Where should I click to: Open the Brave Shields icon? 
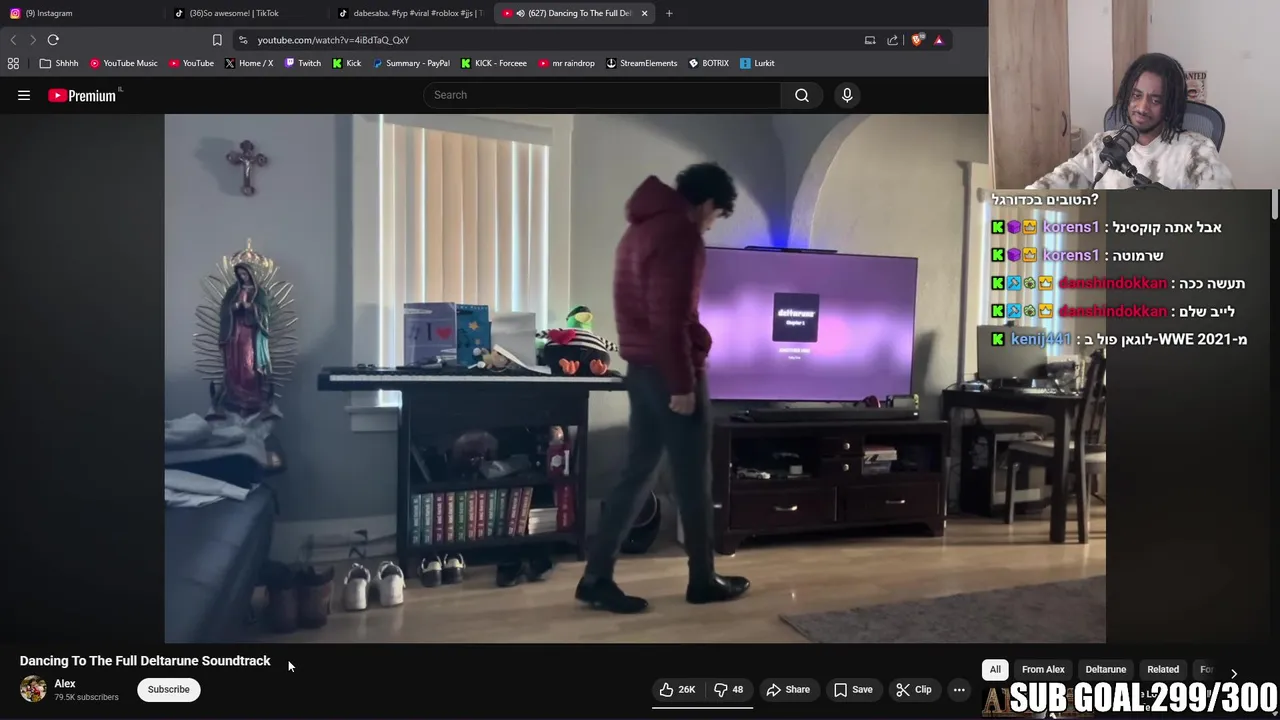[x=917, y=40]
